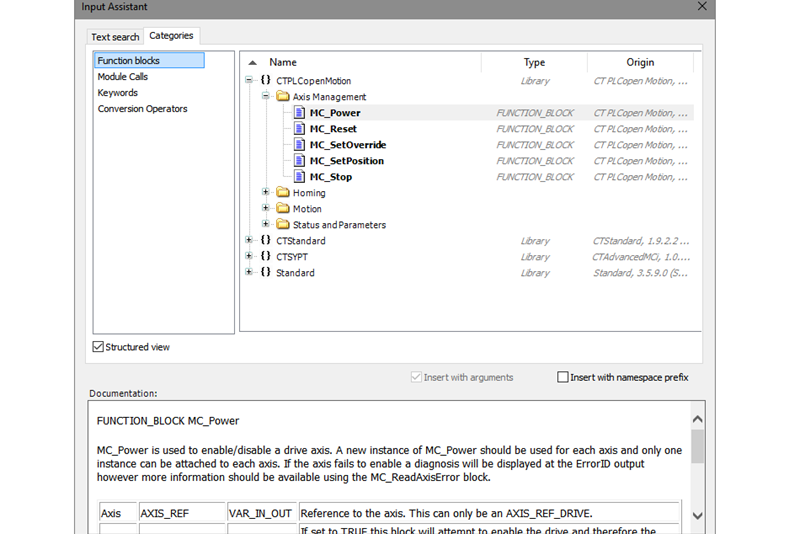Select the MC_Reset tree entry
Screen dimensions: 800x534
click(x=333, y=129)
